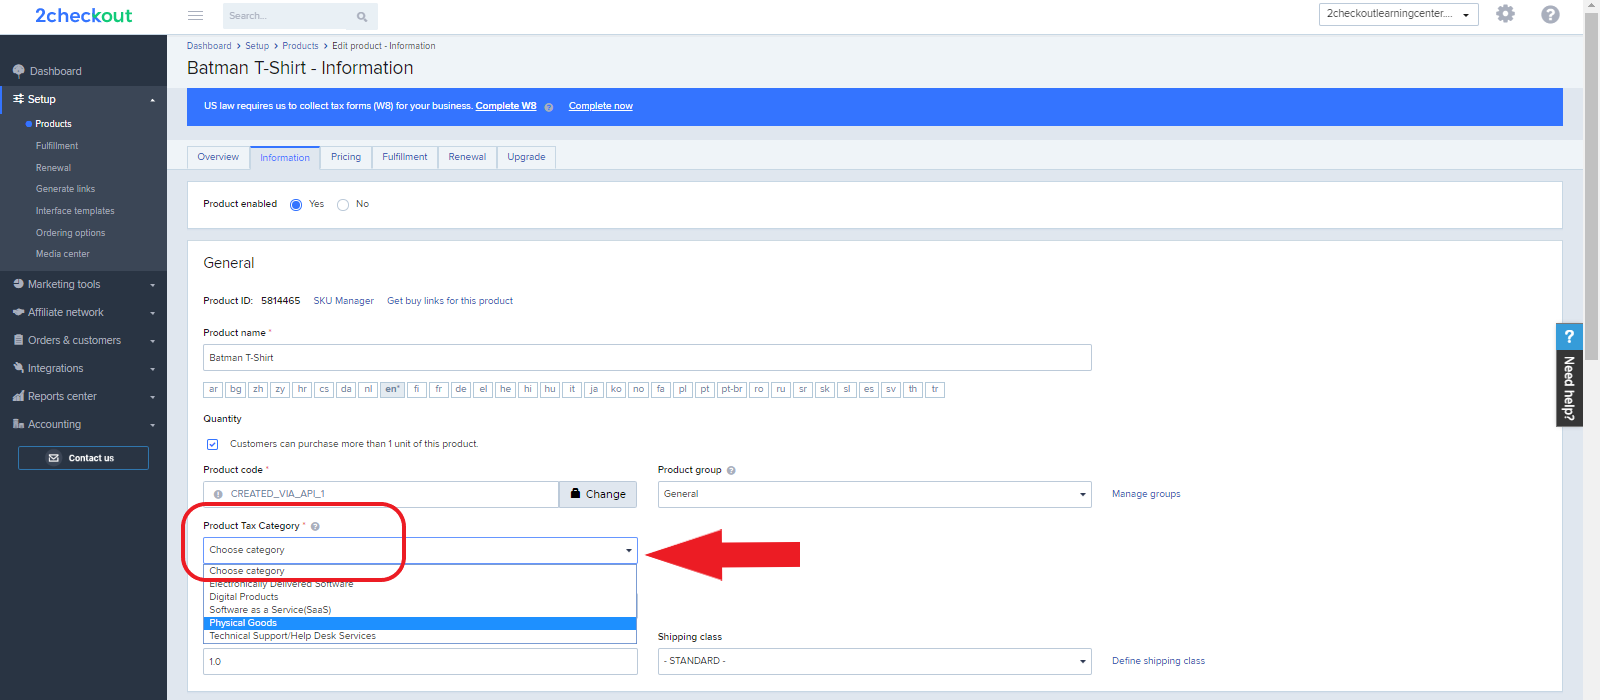Select the 'fr' language toggle

(x=438, y=390)
